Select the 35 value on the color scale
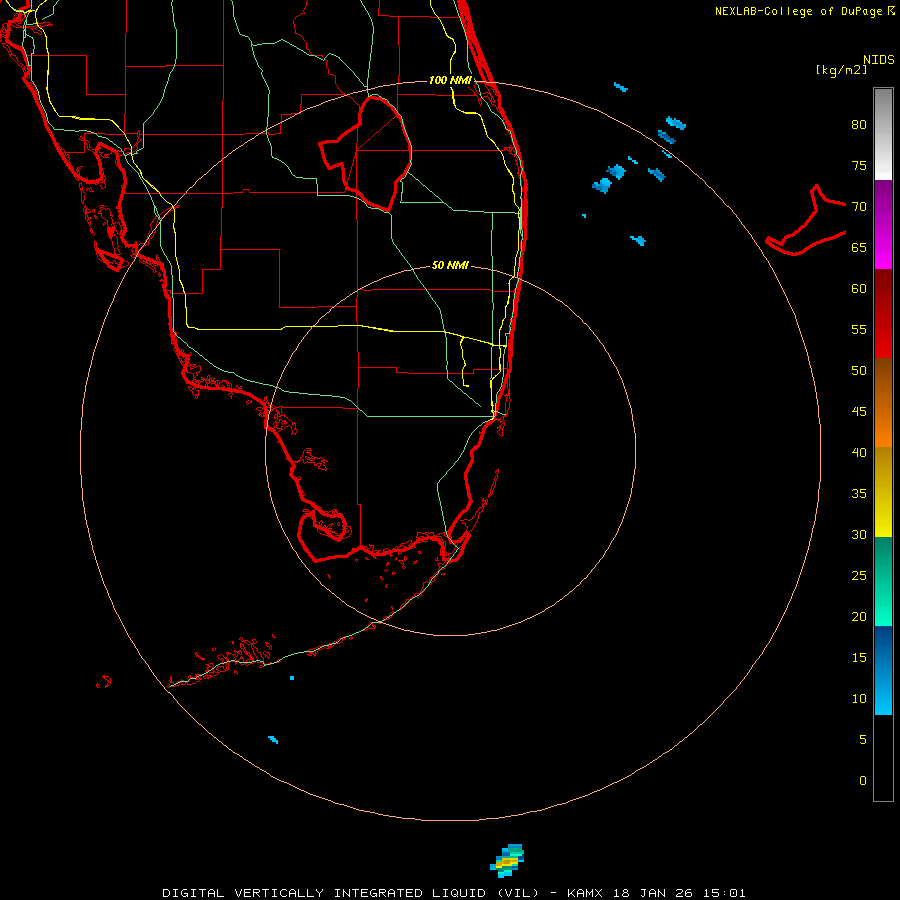The height and width of the screenshot is (900, 900). (x=859, y=494)
